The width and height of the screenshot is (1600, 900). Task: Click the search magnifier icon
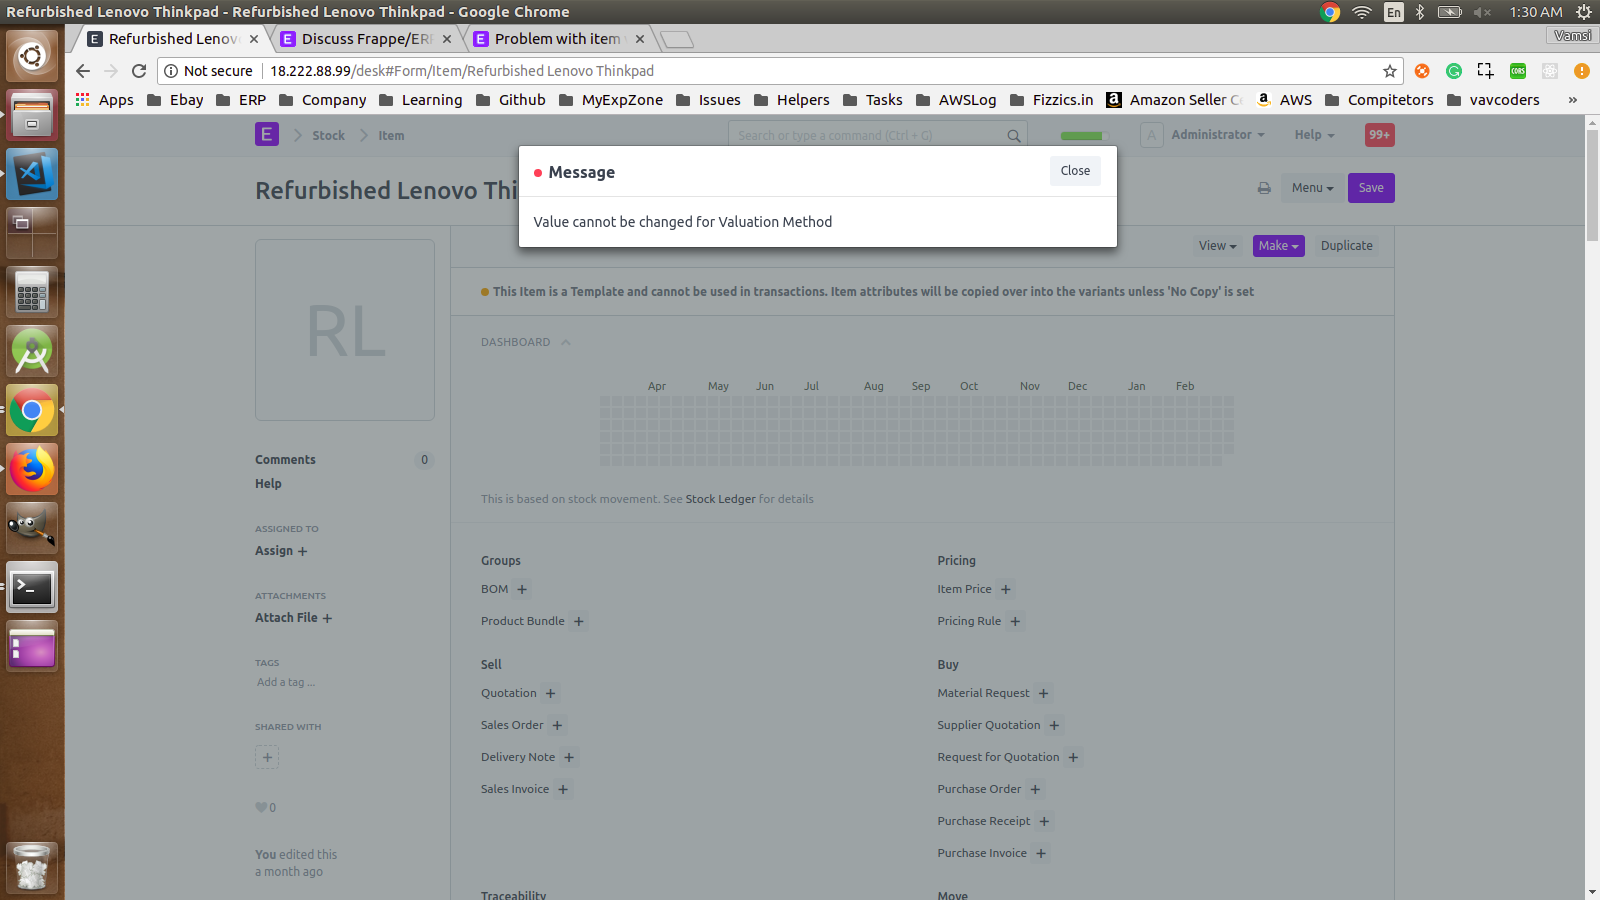pos(1014,136)
